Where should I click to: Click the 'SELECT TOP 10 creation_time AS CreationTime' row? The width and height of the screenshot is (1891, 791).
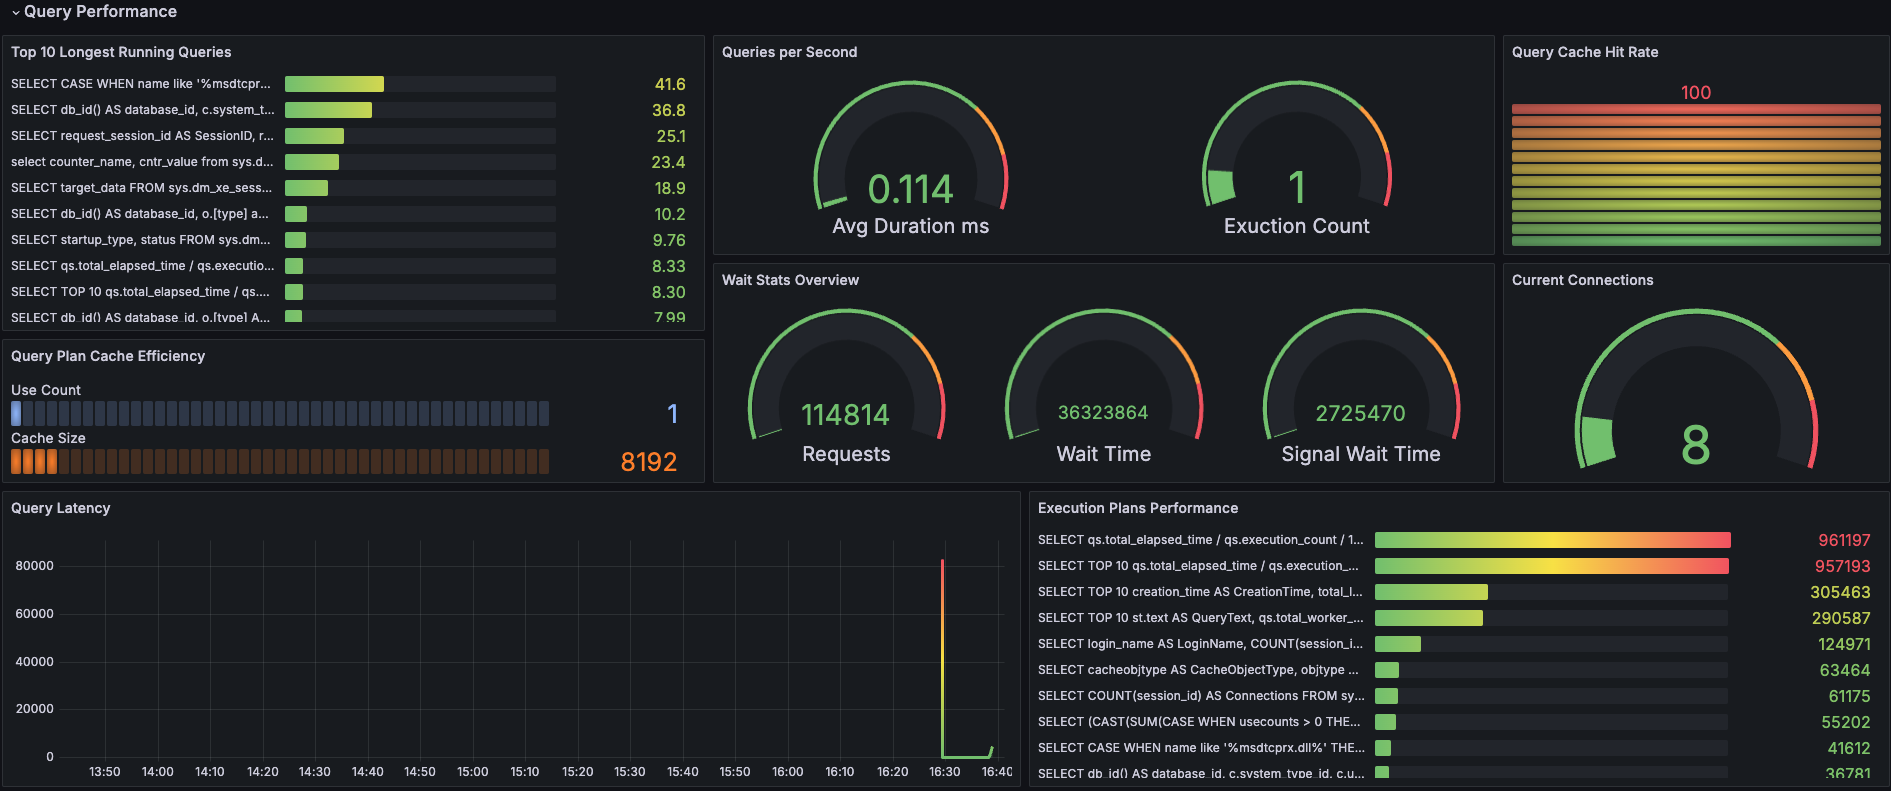(x=1454, y=592)
